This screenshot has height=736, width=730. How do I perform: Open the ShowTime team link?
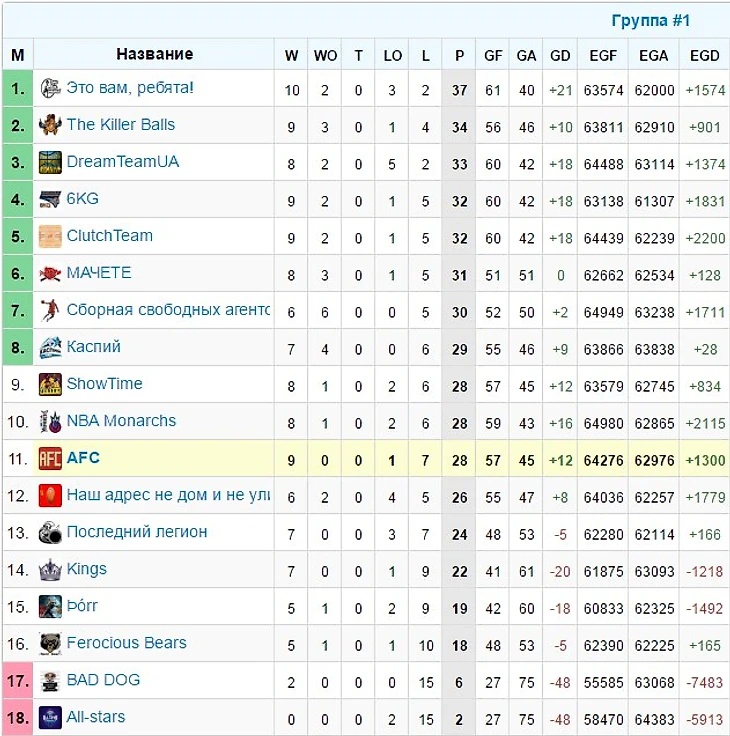[104, 384]
